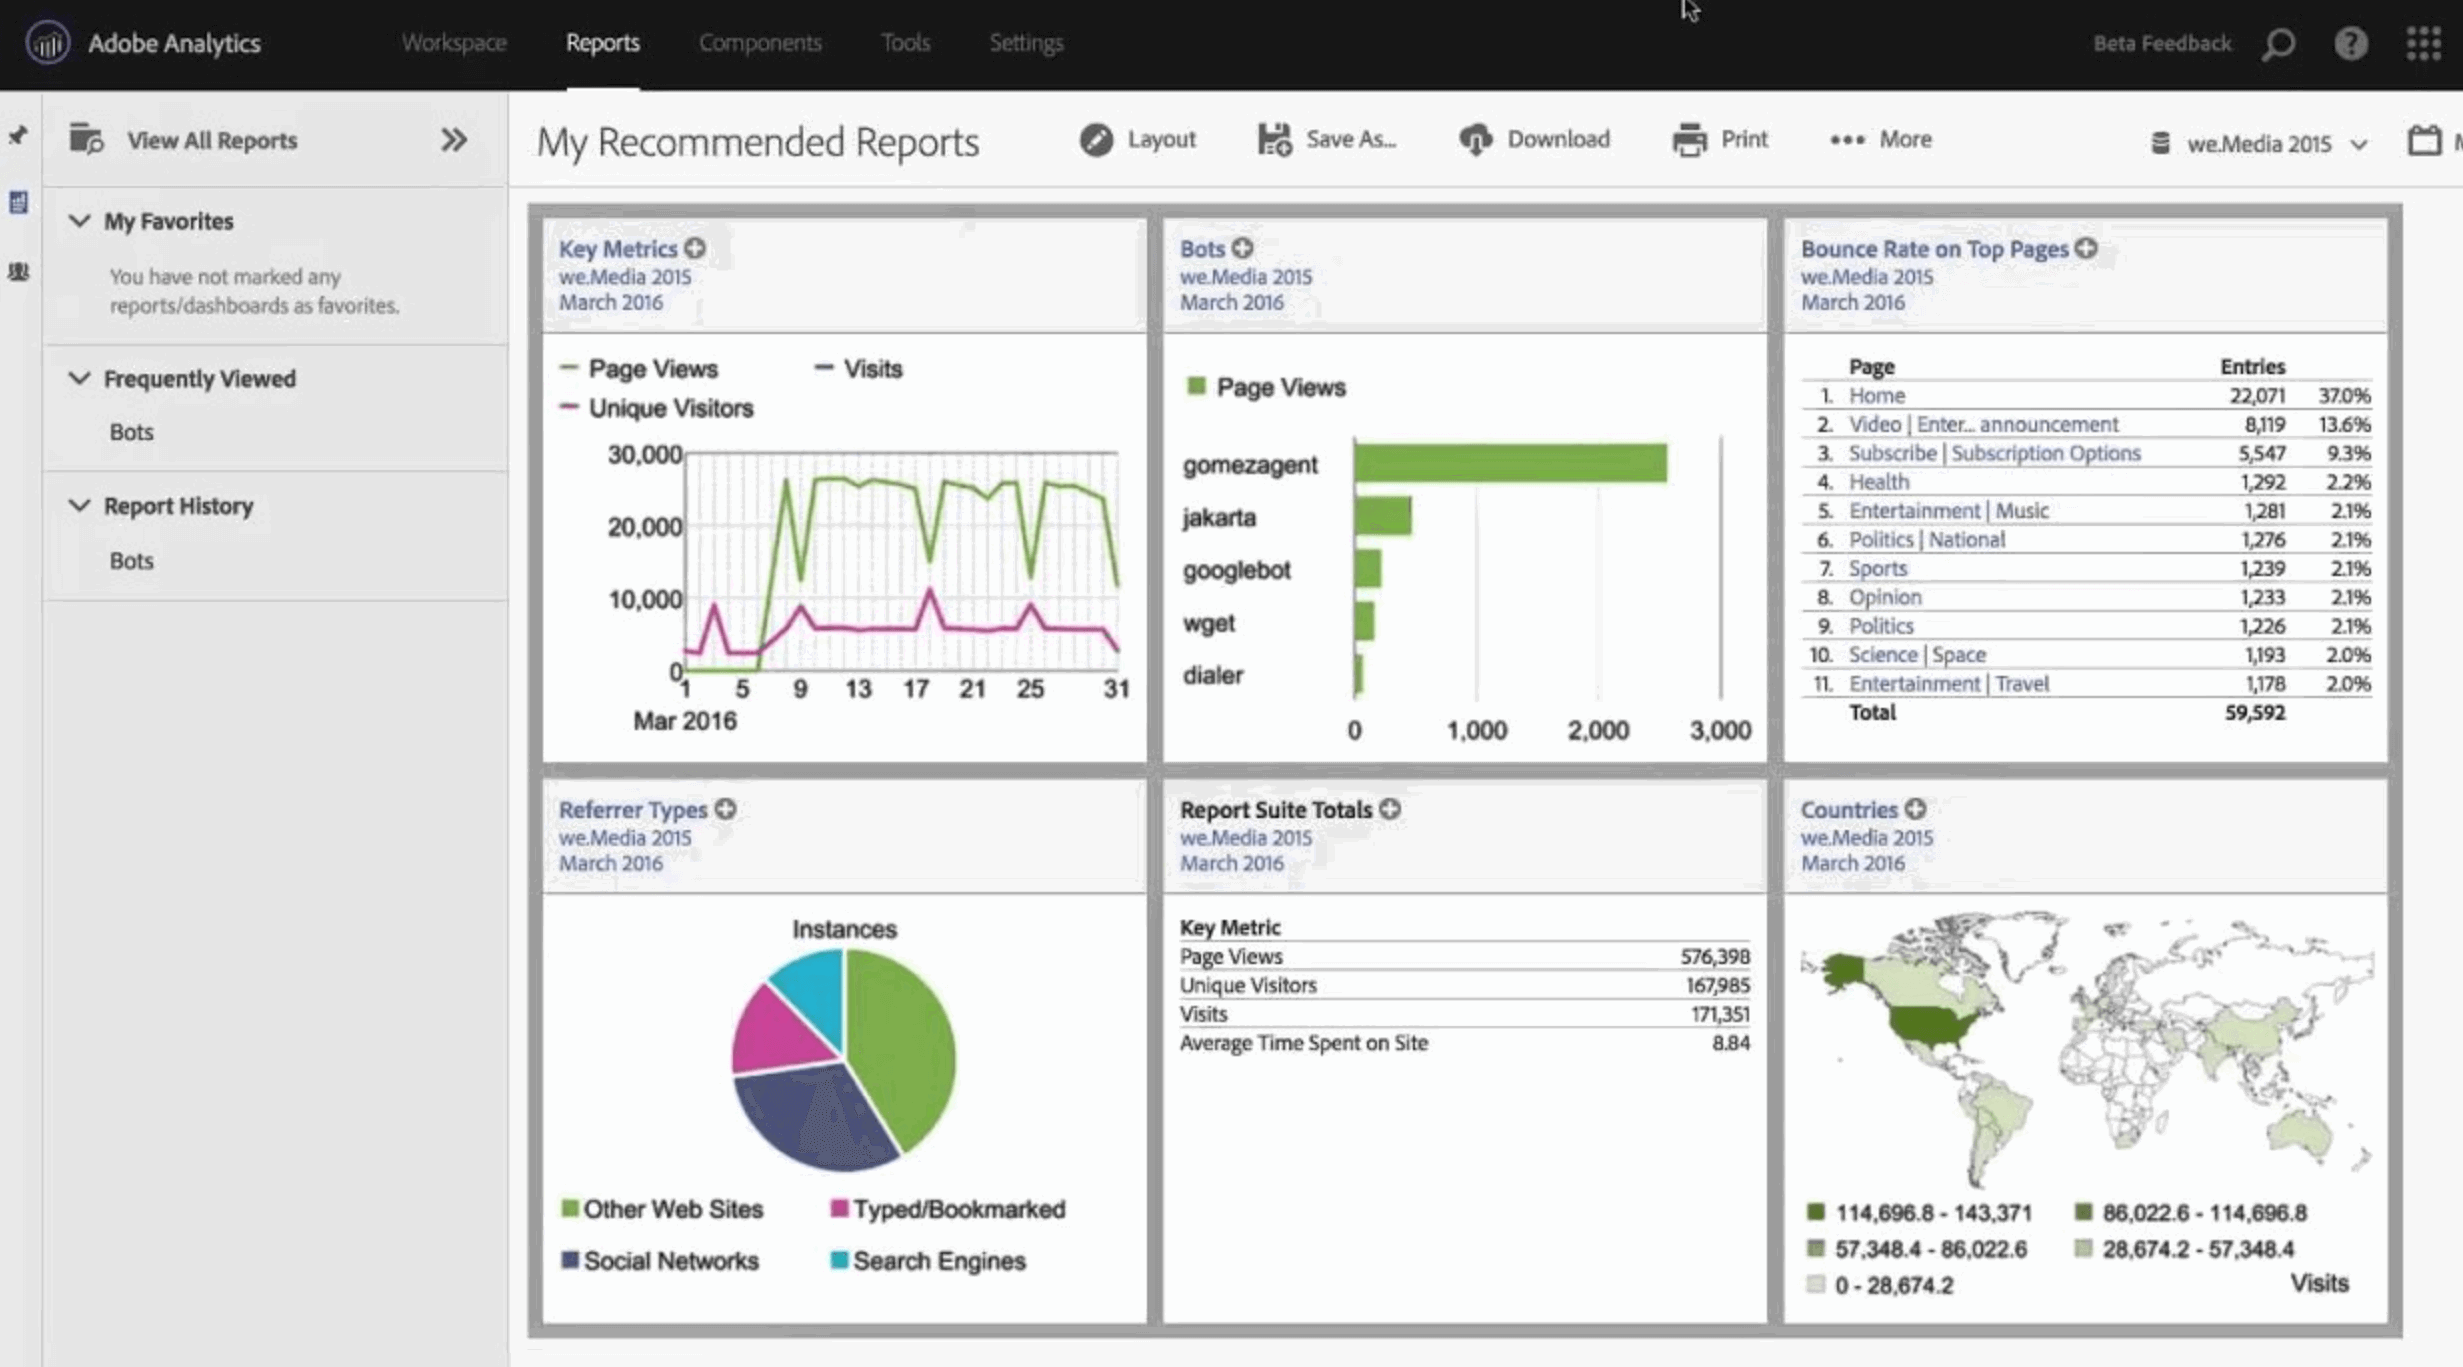Add Key Metrics report via its plus icon
The image size is (2463, 1367).
tap(694, 248)
